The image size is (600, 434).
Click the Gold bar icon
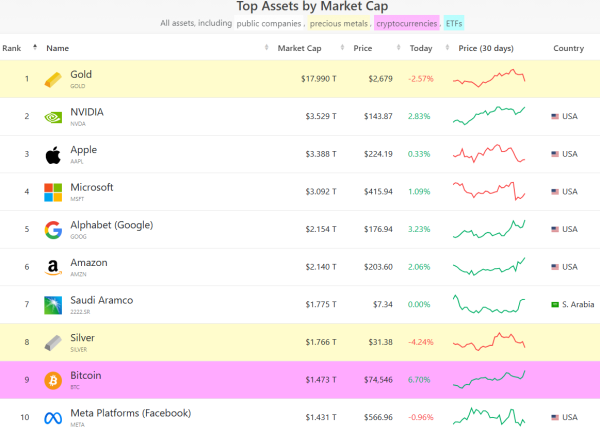pos(53,80)
